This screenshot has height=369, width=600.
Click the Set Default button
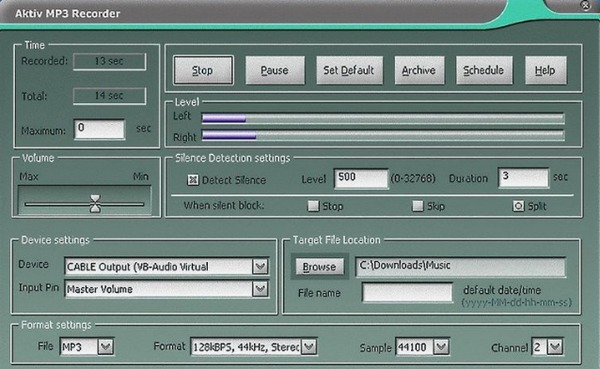[349, 70]
